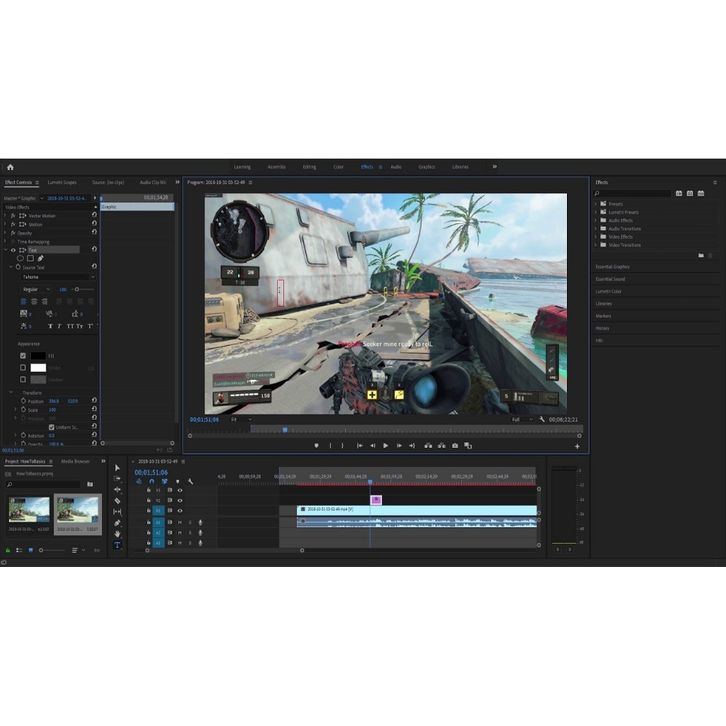The height and width of the screenshot is (726, 726).
Task: Select the Razor tool
Action: click(117, 500)
